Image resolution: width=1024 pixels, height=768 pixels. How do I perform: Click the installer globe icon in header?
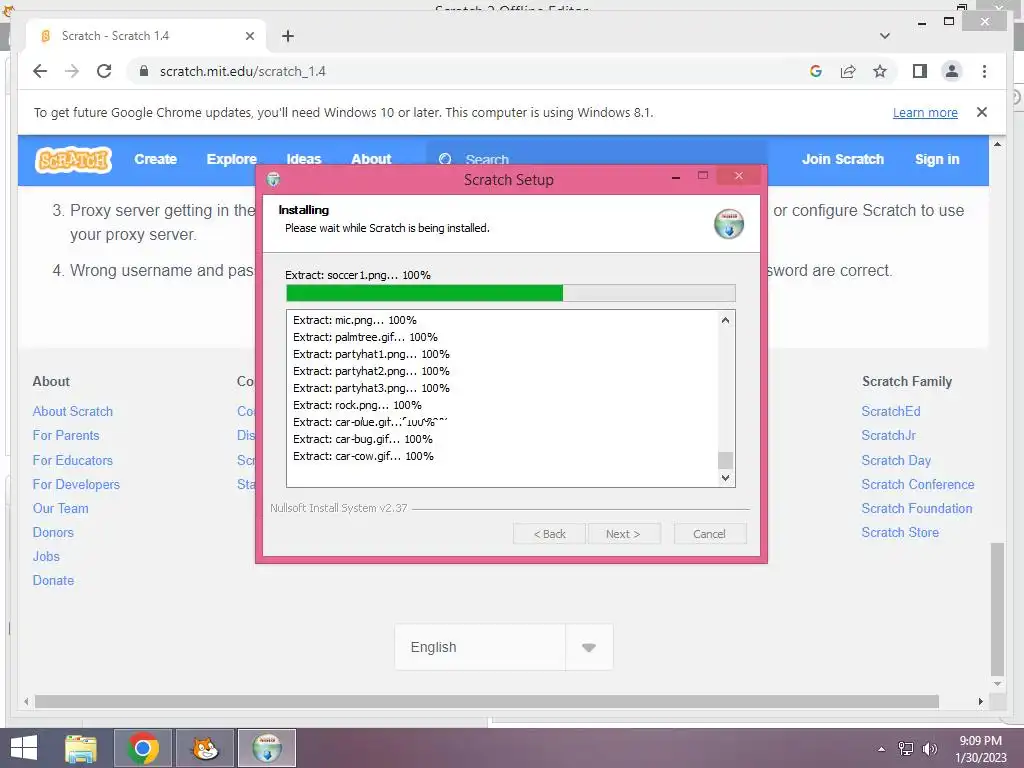[729, 224]
